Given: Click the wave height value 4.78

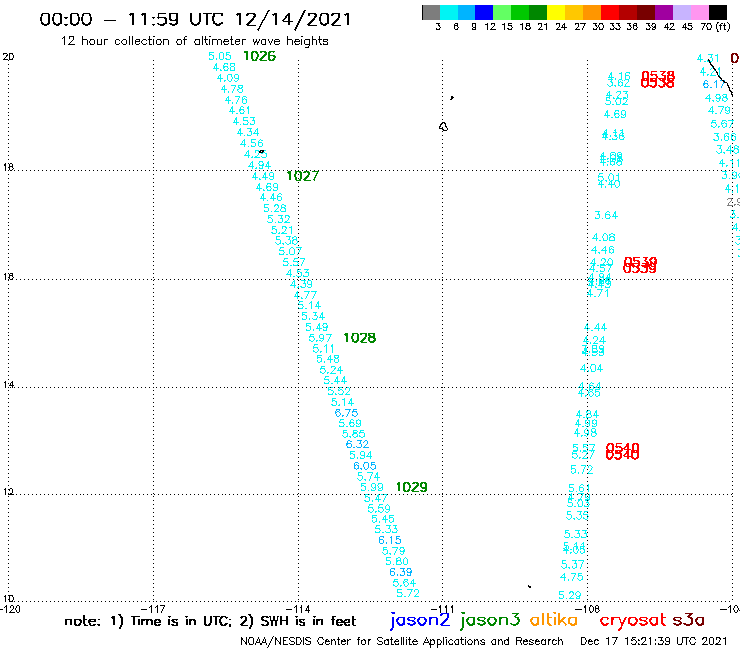Looking at the screenshot, I should pyautogui.click(x=232, y=89).
